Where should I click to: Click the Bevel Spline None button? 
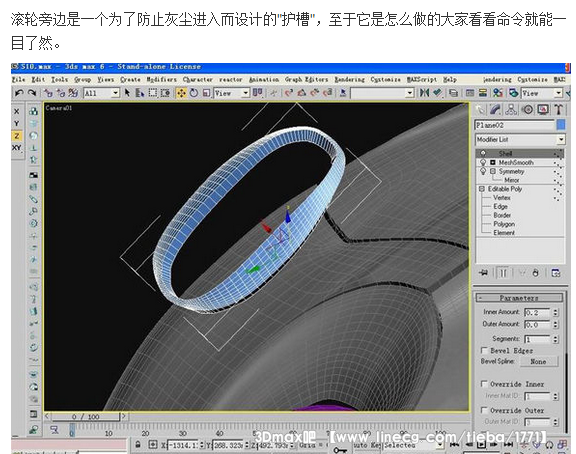(538, 361)
